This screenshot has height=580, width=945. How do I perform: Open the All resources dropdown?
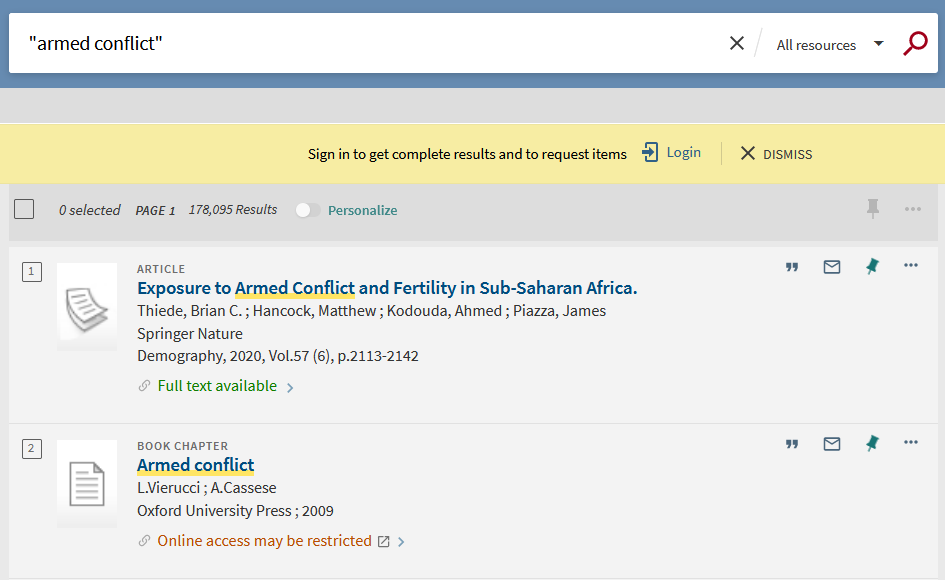pyautogui.click(x=830, y=45)
